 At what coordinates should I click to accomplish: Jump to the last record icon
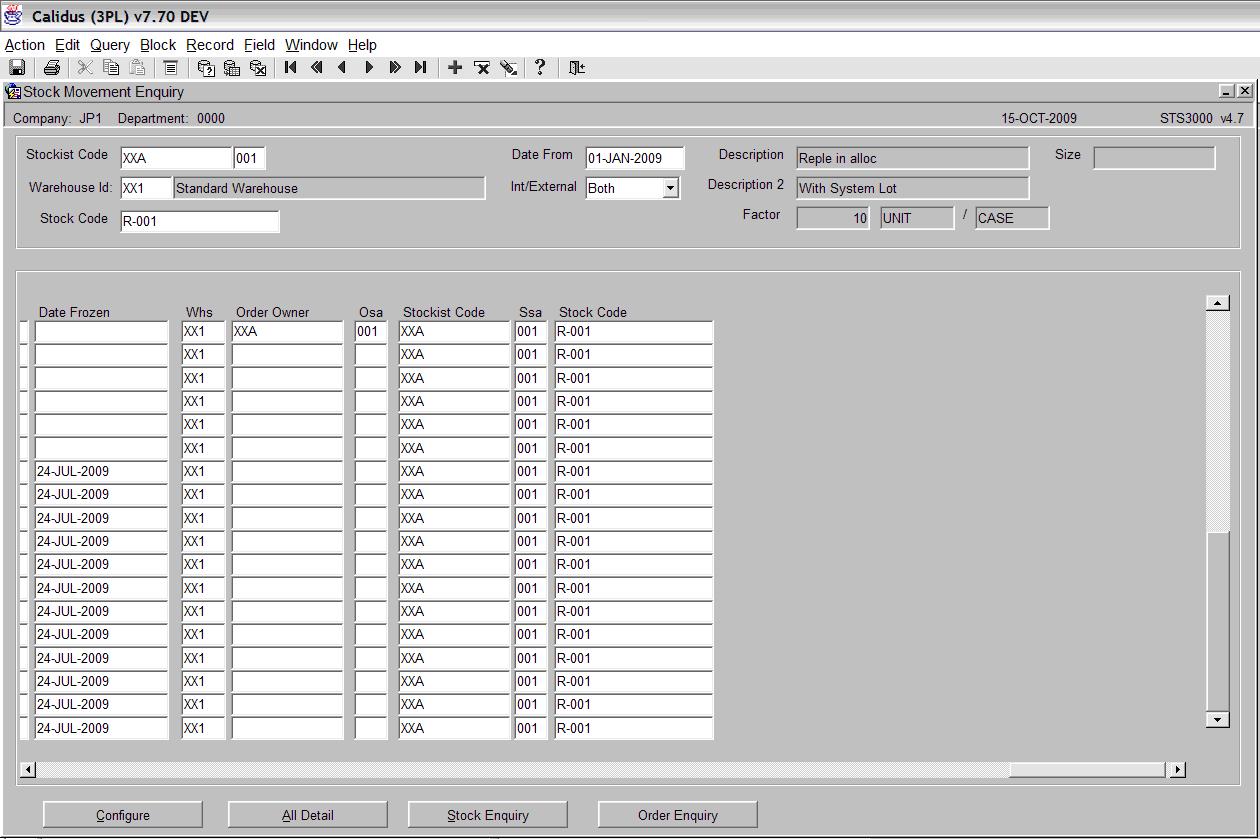421,68
